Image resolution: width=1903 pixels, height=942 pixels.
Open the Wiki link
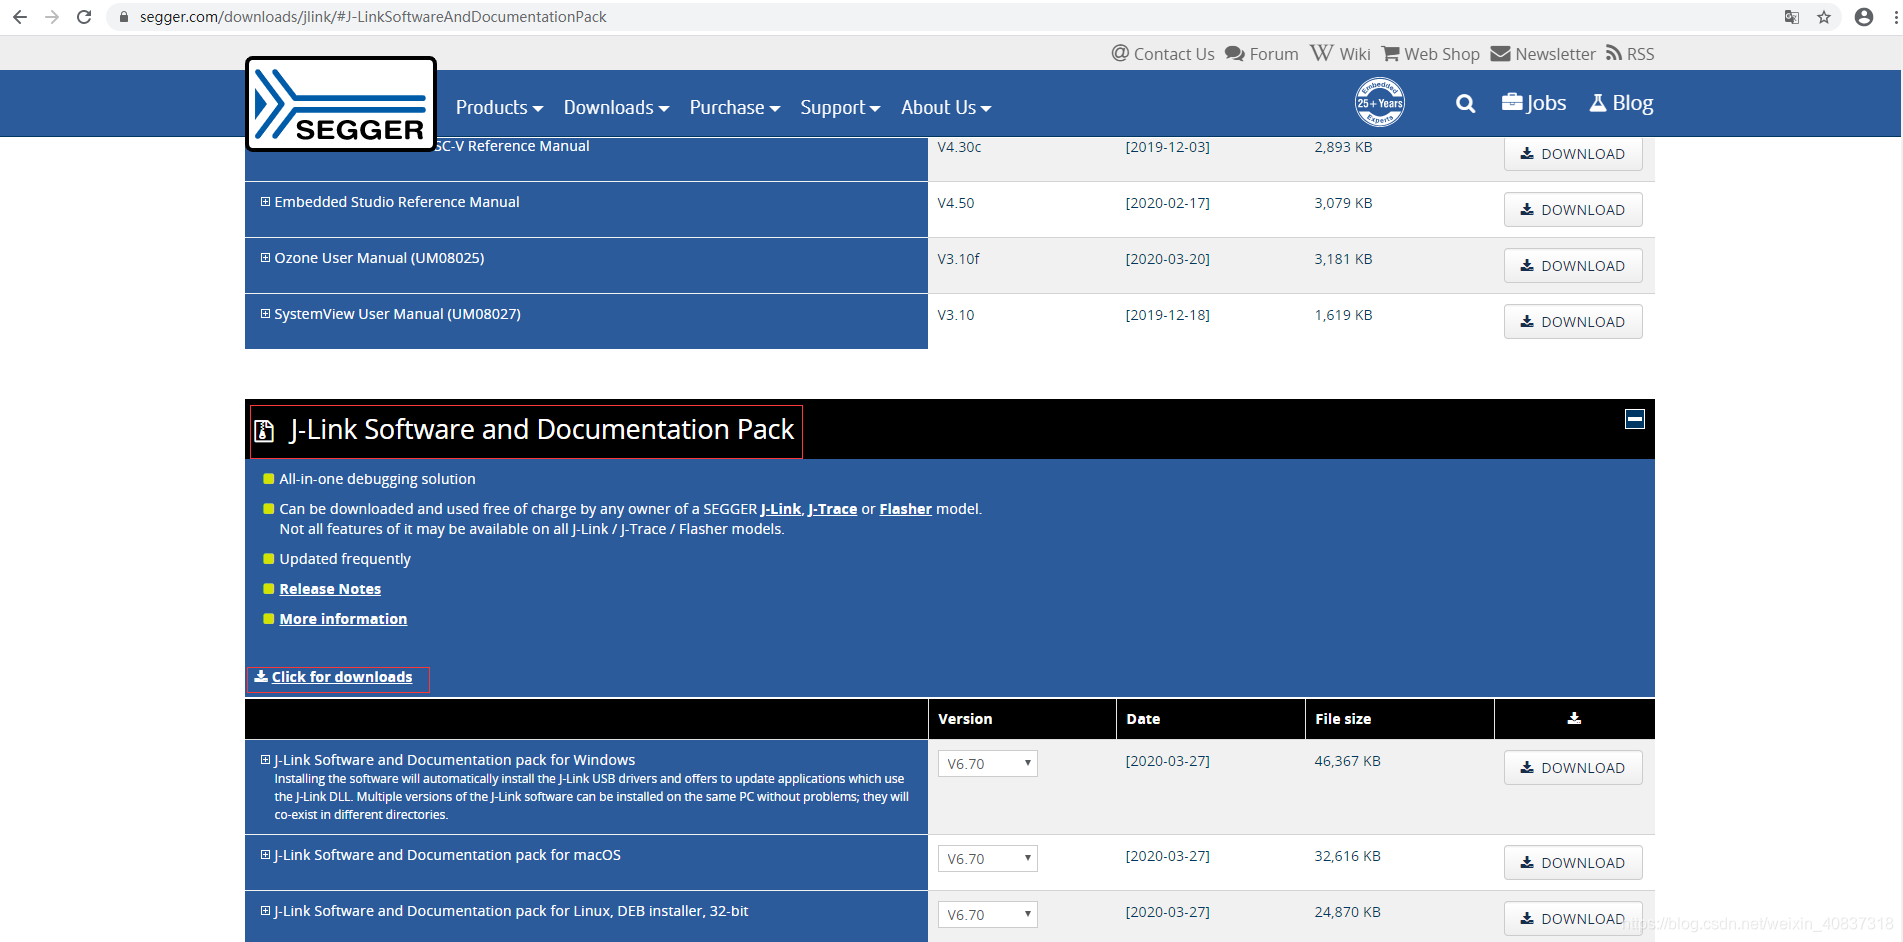[1340, 54]
